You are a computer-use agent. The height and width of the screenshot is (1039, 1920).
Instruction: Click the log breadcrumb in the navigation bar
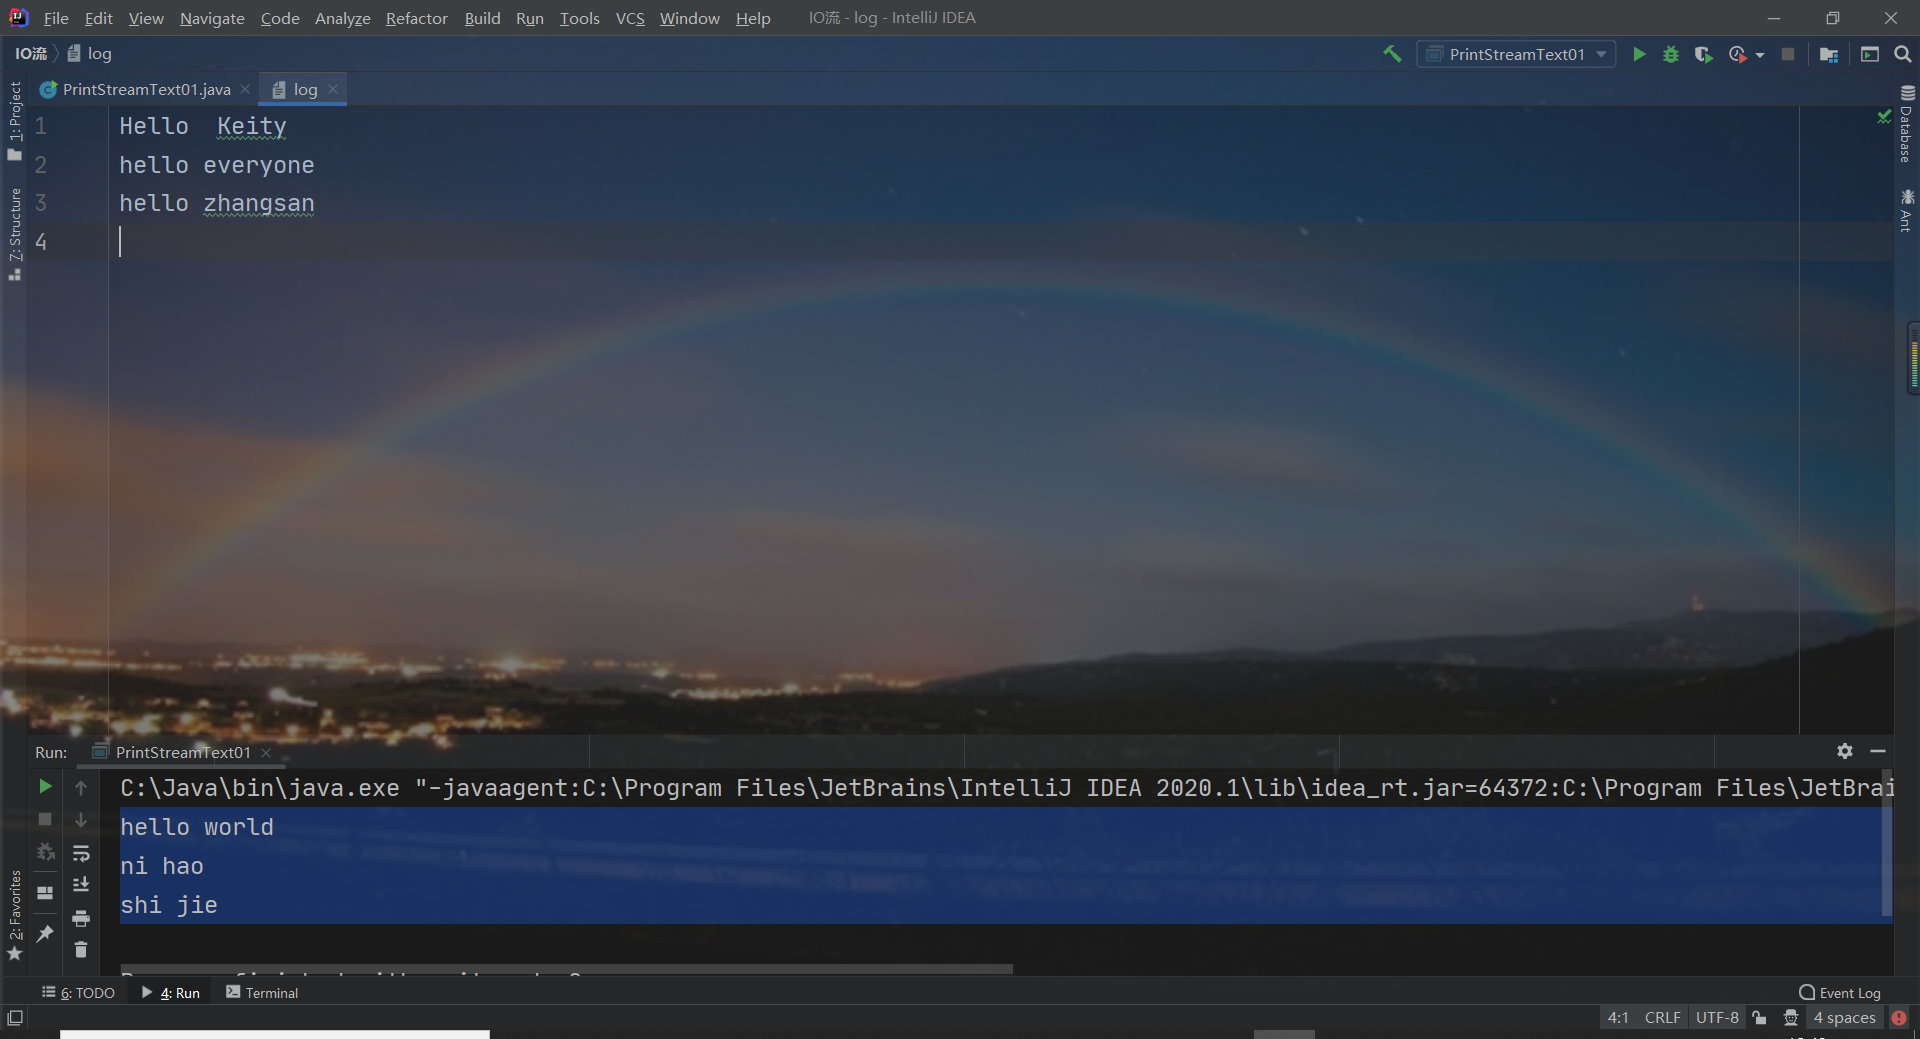point(90,54)
